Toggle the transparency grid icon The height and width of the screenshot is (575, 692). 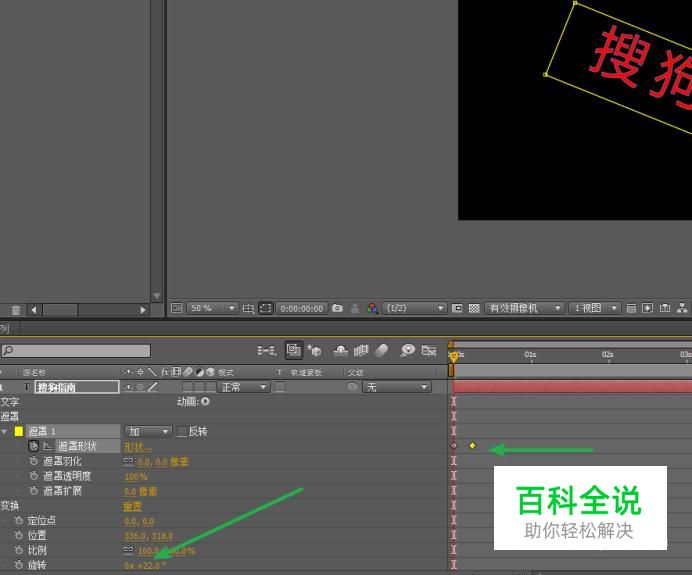click(474, 308)
